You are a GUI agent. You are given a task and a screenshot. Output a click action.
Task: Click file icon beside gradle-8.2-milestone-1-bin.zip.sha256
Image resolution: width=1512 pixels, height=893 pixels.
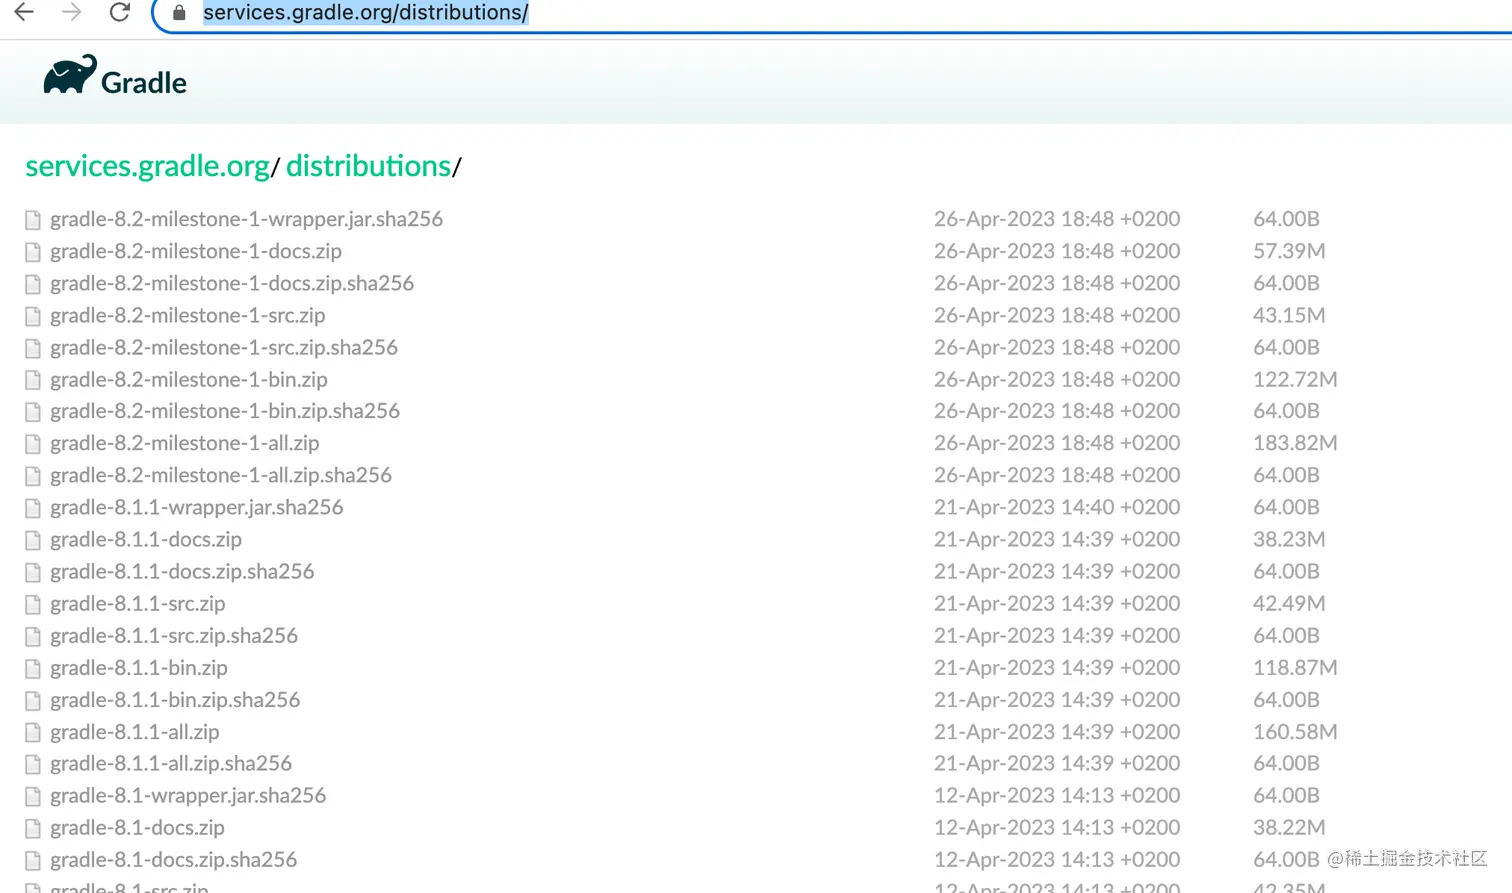tap(33, 412)
